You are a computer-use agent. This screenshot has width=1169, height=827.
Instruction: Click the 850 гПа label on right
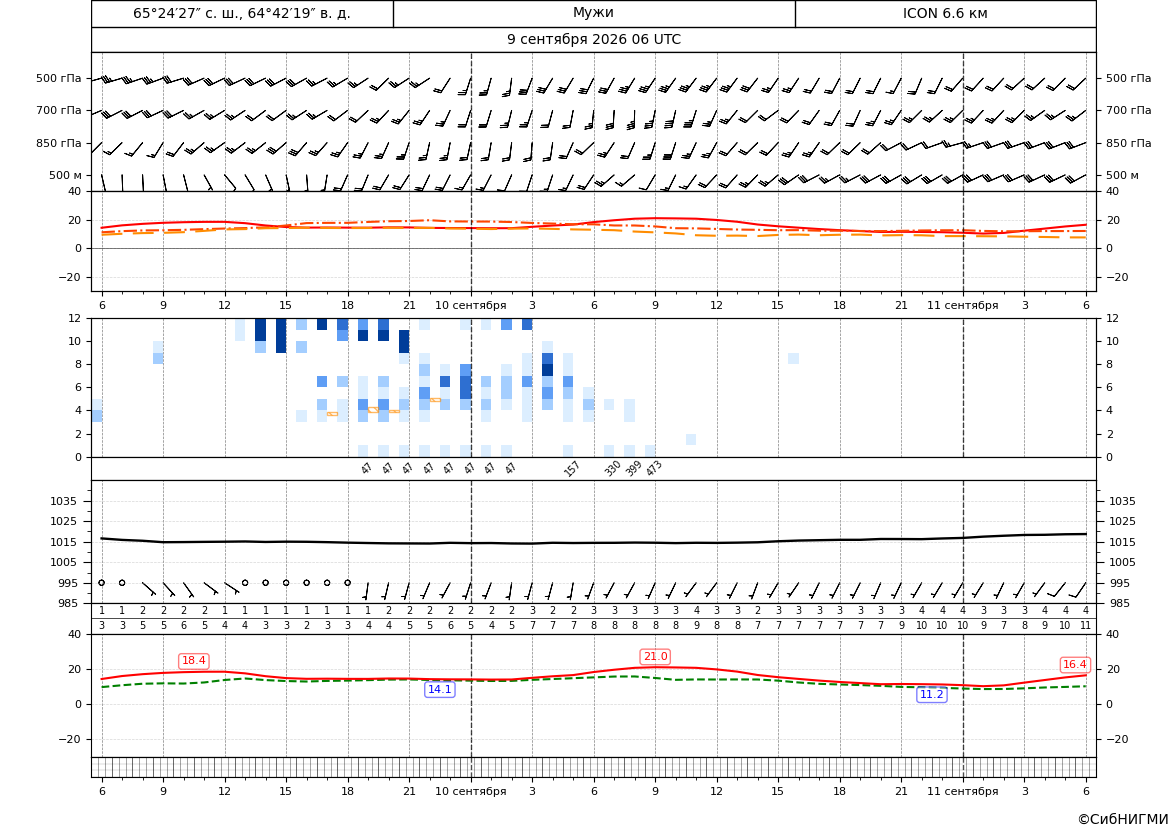pos(1129,143)
